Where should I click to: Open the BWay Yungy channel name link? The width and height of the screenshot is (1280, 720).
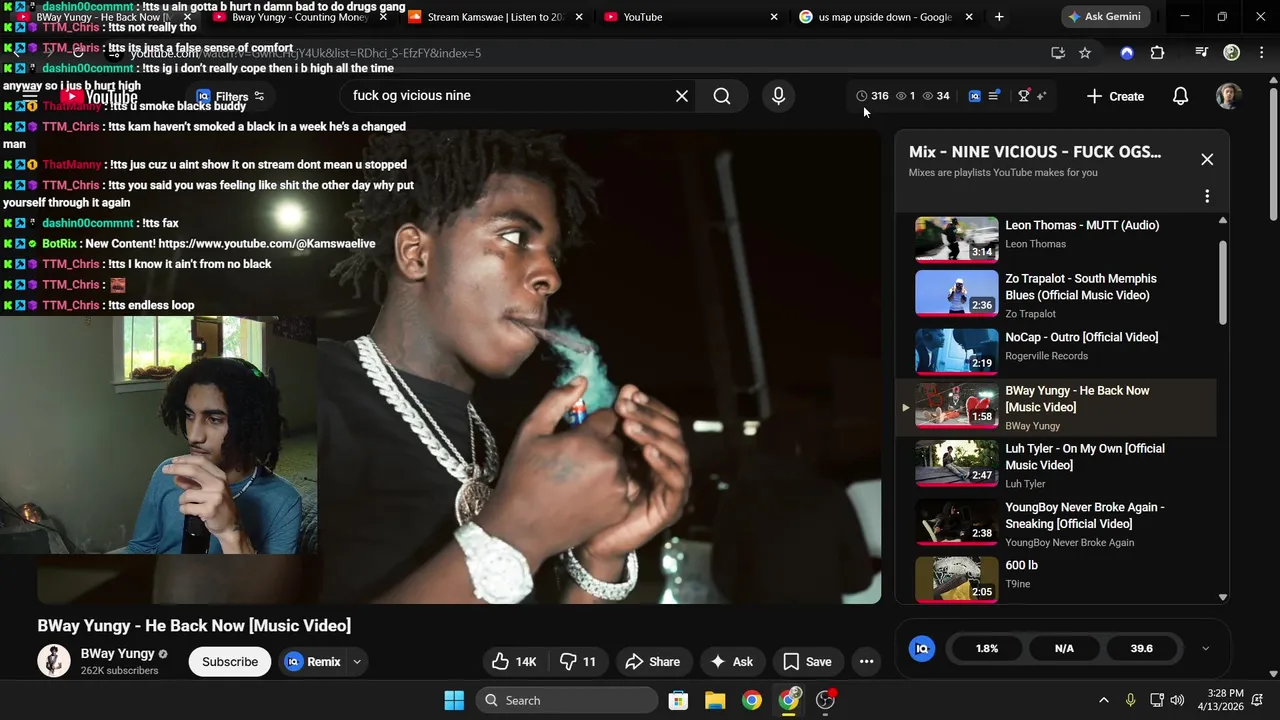[x=118, y=653]
